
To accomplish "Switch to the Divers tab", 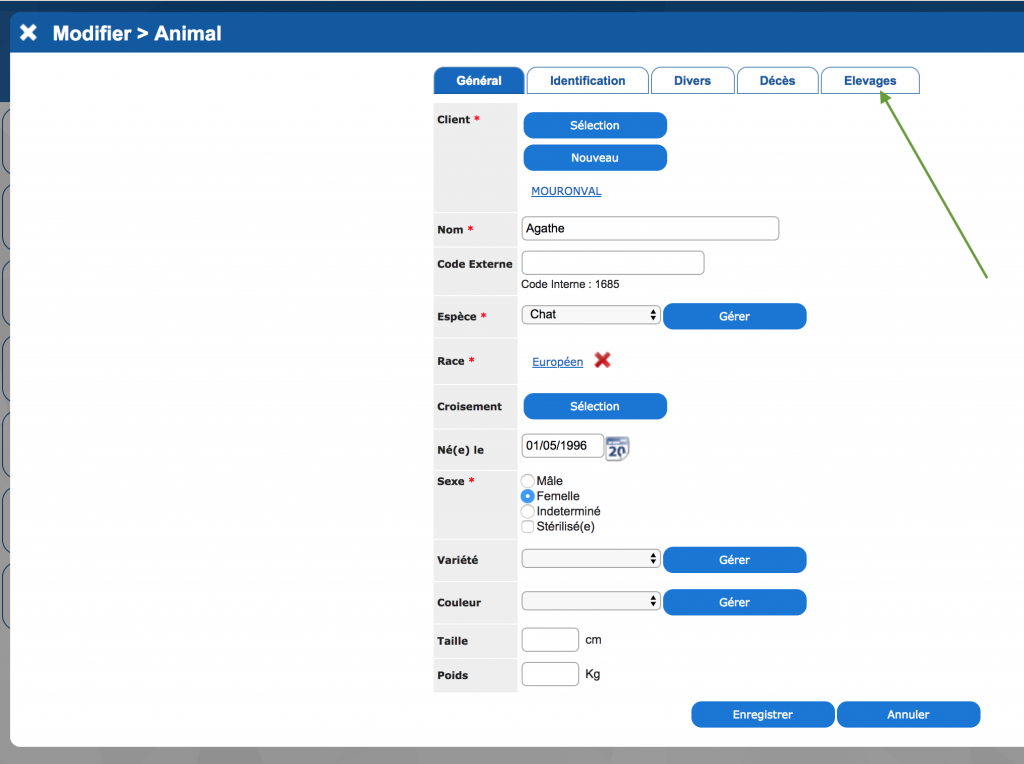I will 692,80.
